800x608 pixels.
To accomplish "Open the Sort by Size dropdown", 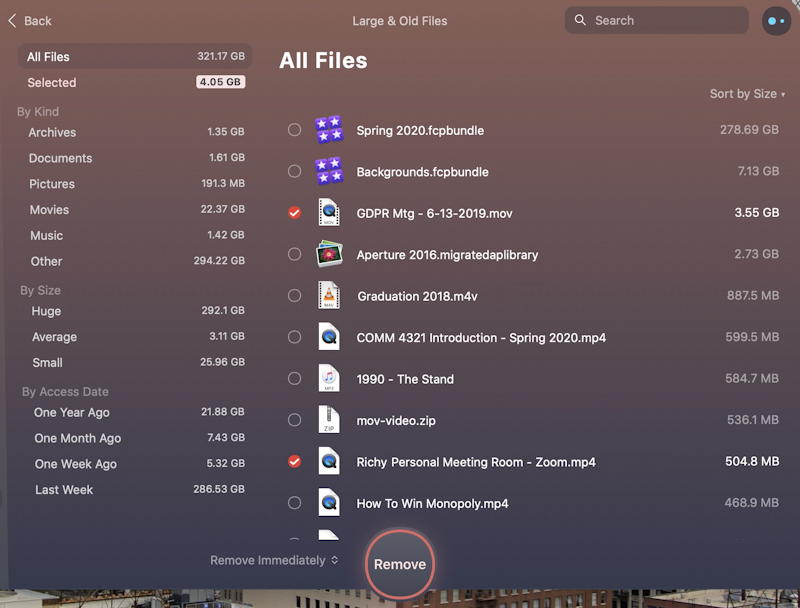I will point(747,94).
